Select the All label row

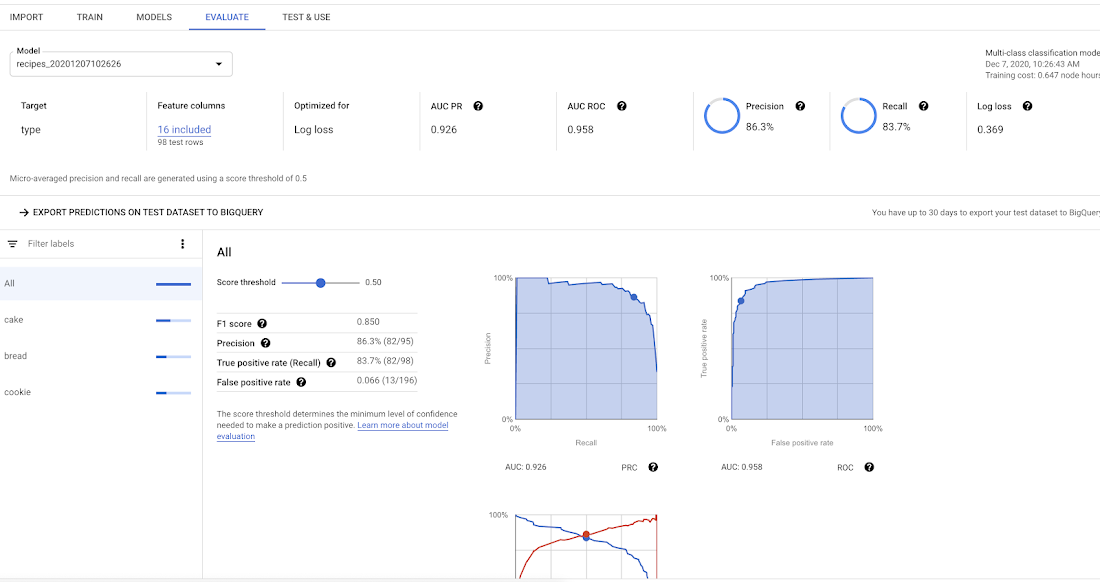pyautogui.click(x=101, y=283)
